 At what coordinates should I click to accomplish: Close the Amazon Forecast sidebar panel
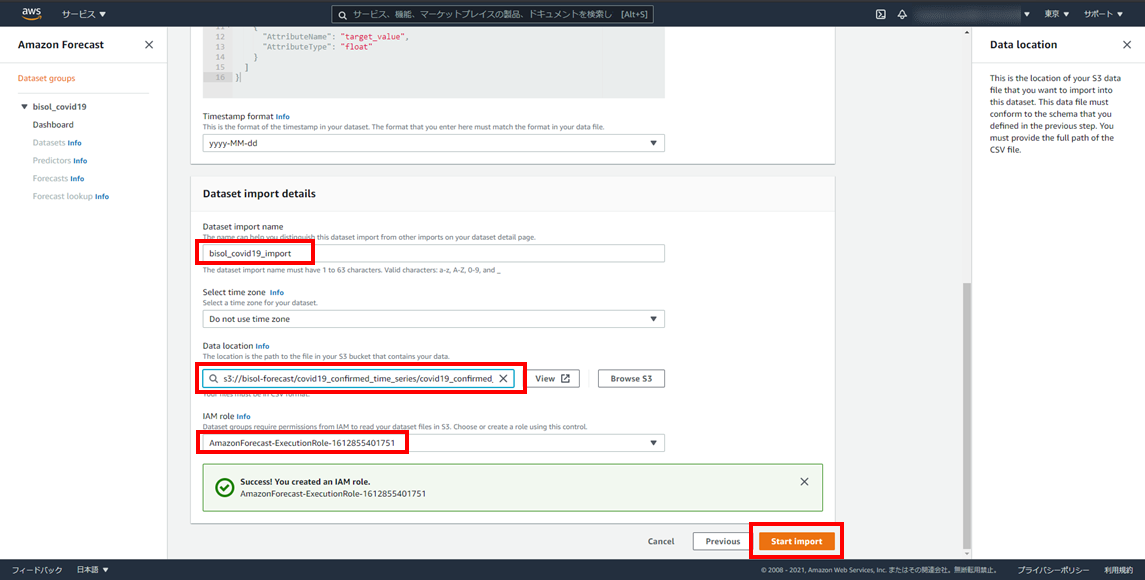[149, 45]
